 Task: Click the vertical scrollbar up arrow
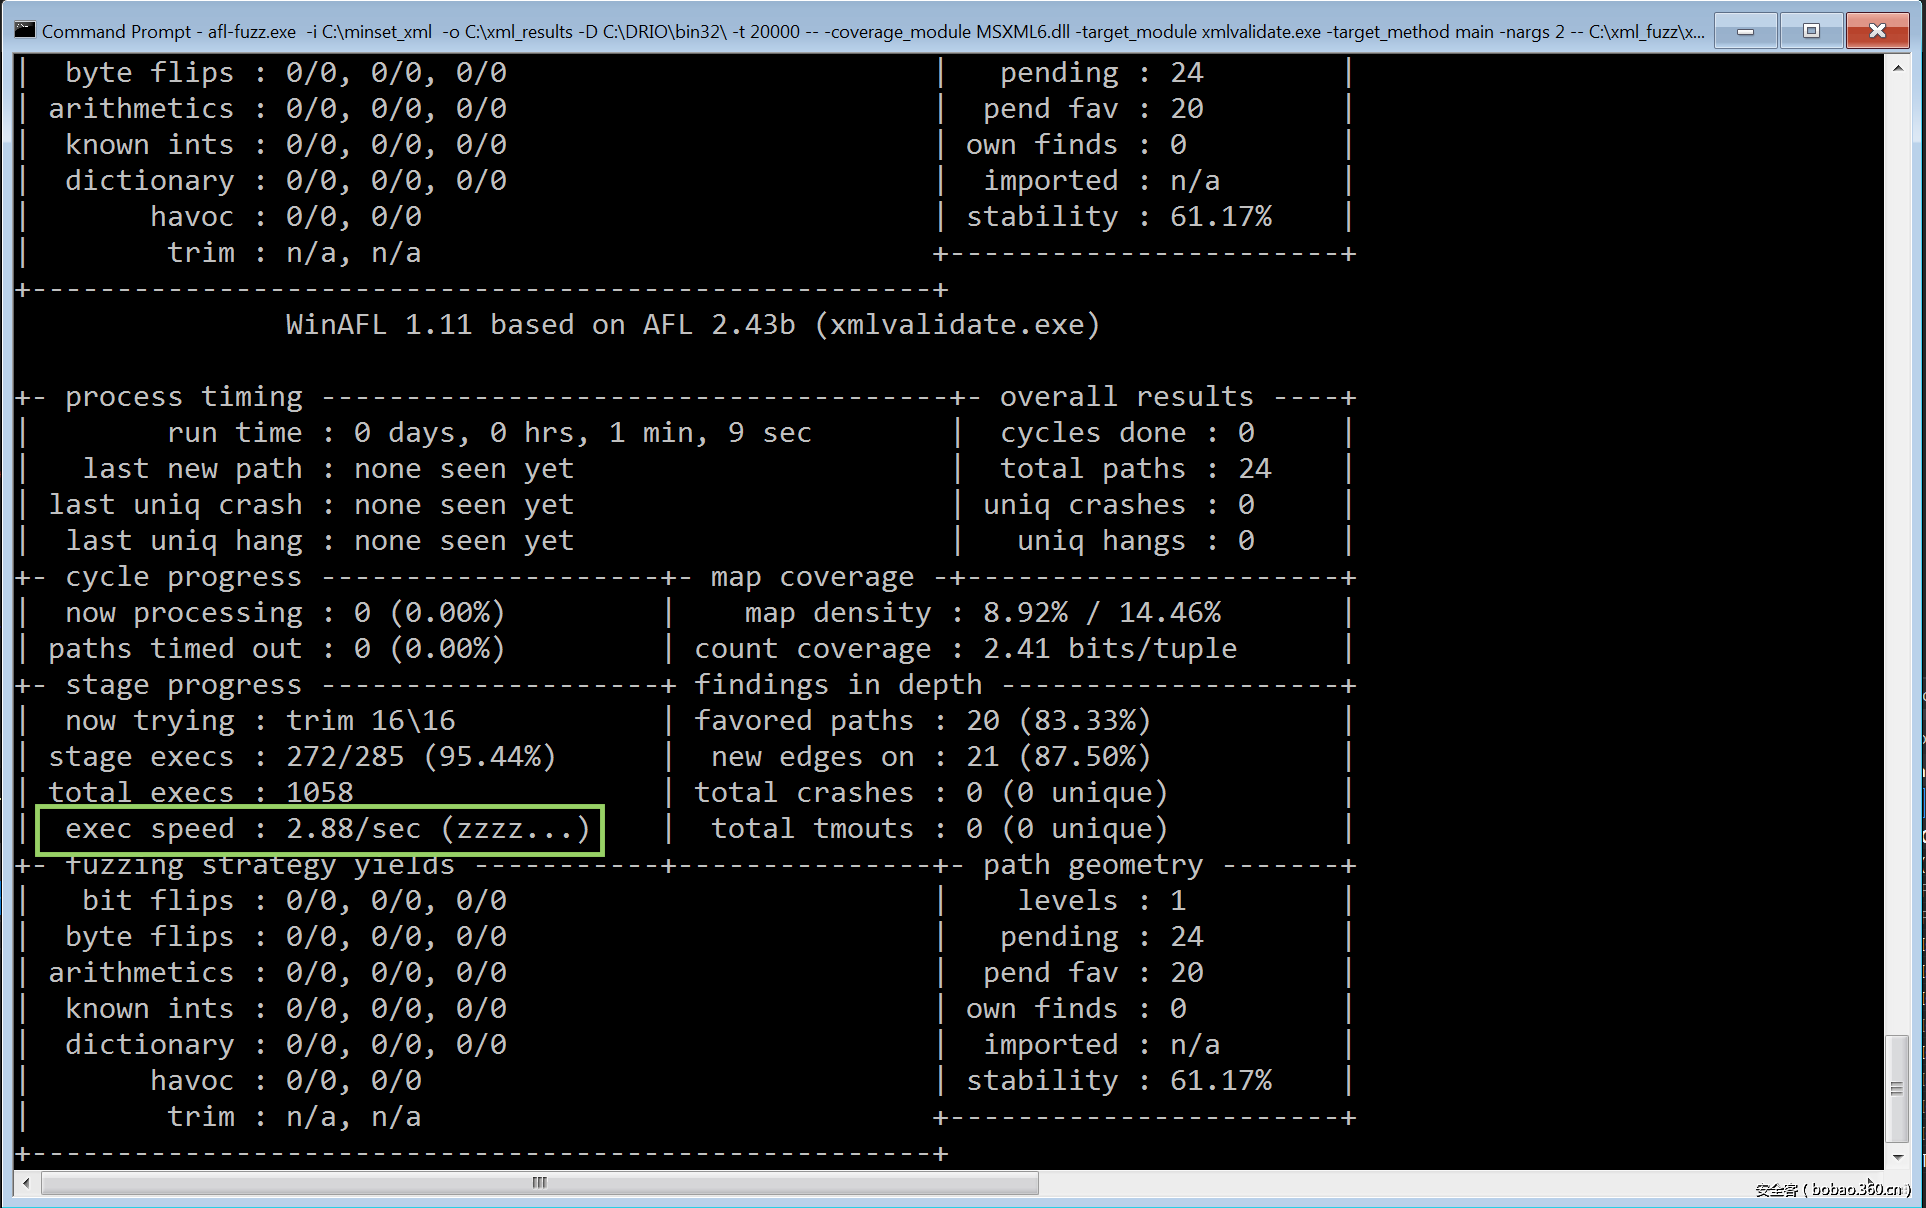click(1897, 68)
